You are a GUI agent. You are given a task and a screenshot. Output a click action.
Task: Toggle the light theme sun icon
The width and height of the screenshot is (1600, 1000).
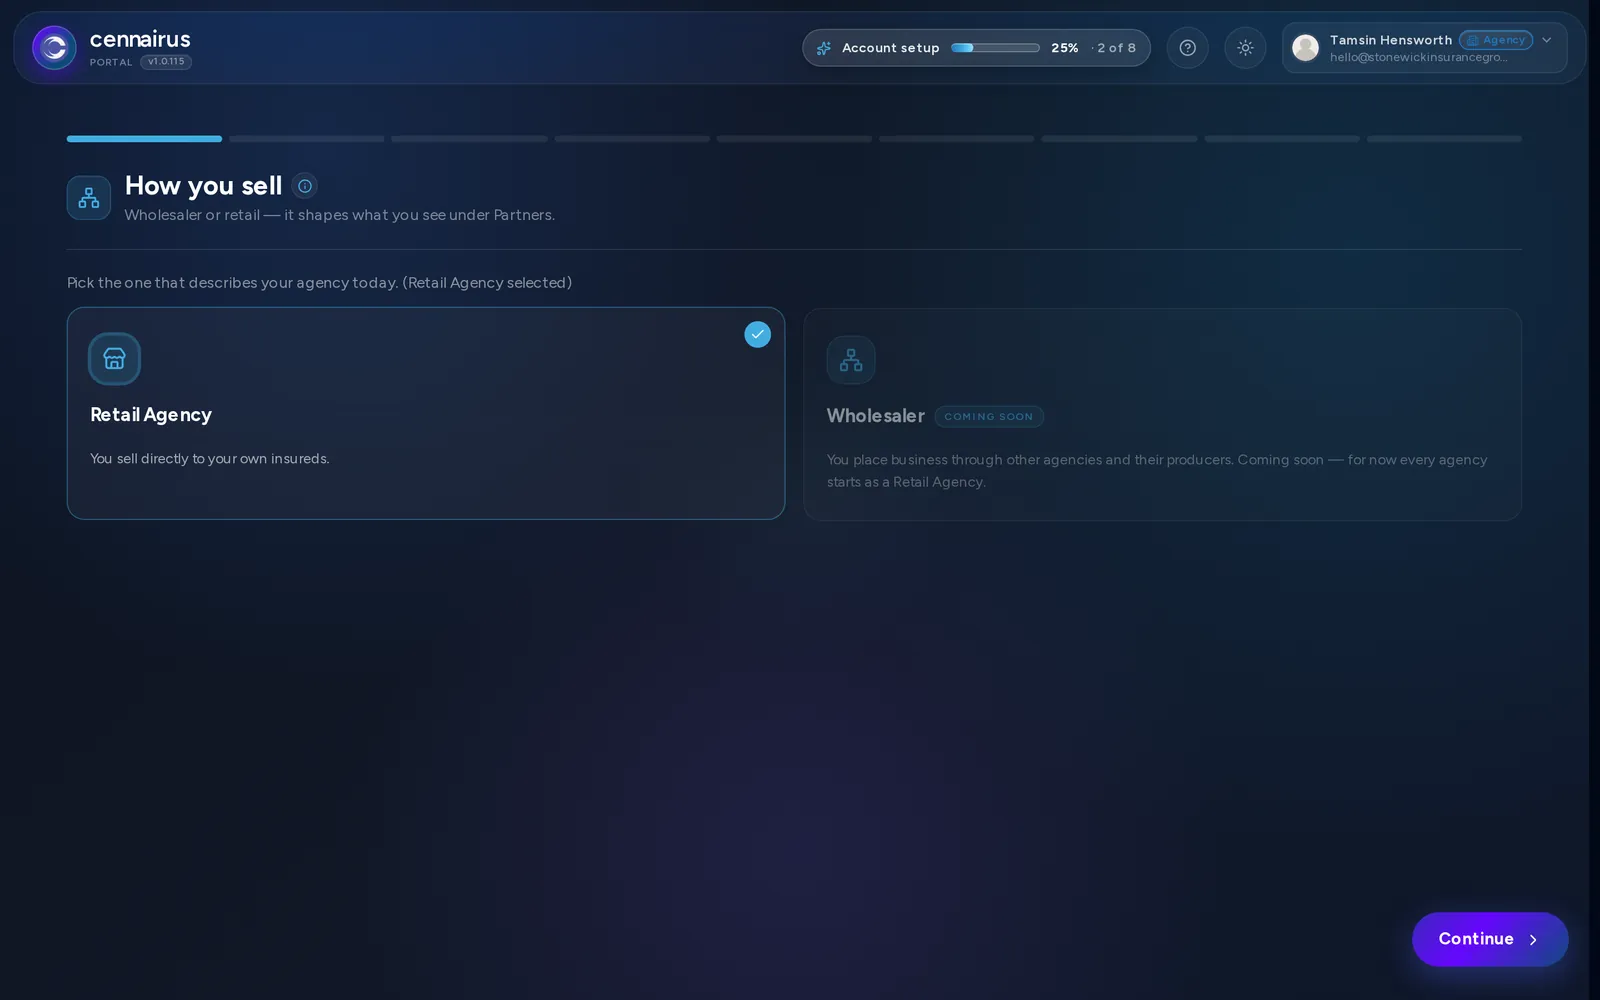pos(1245,48)
